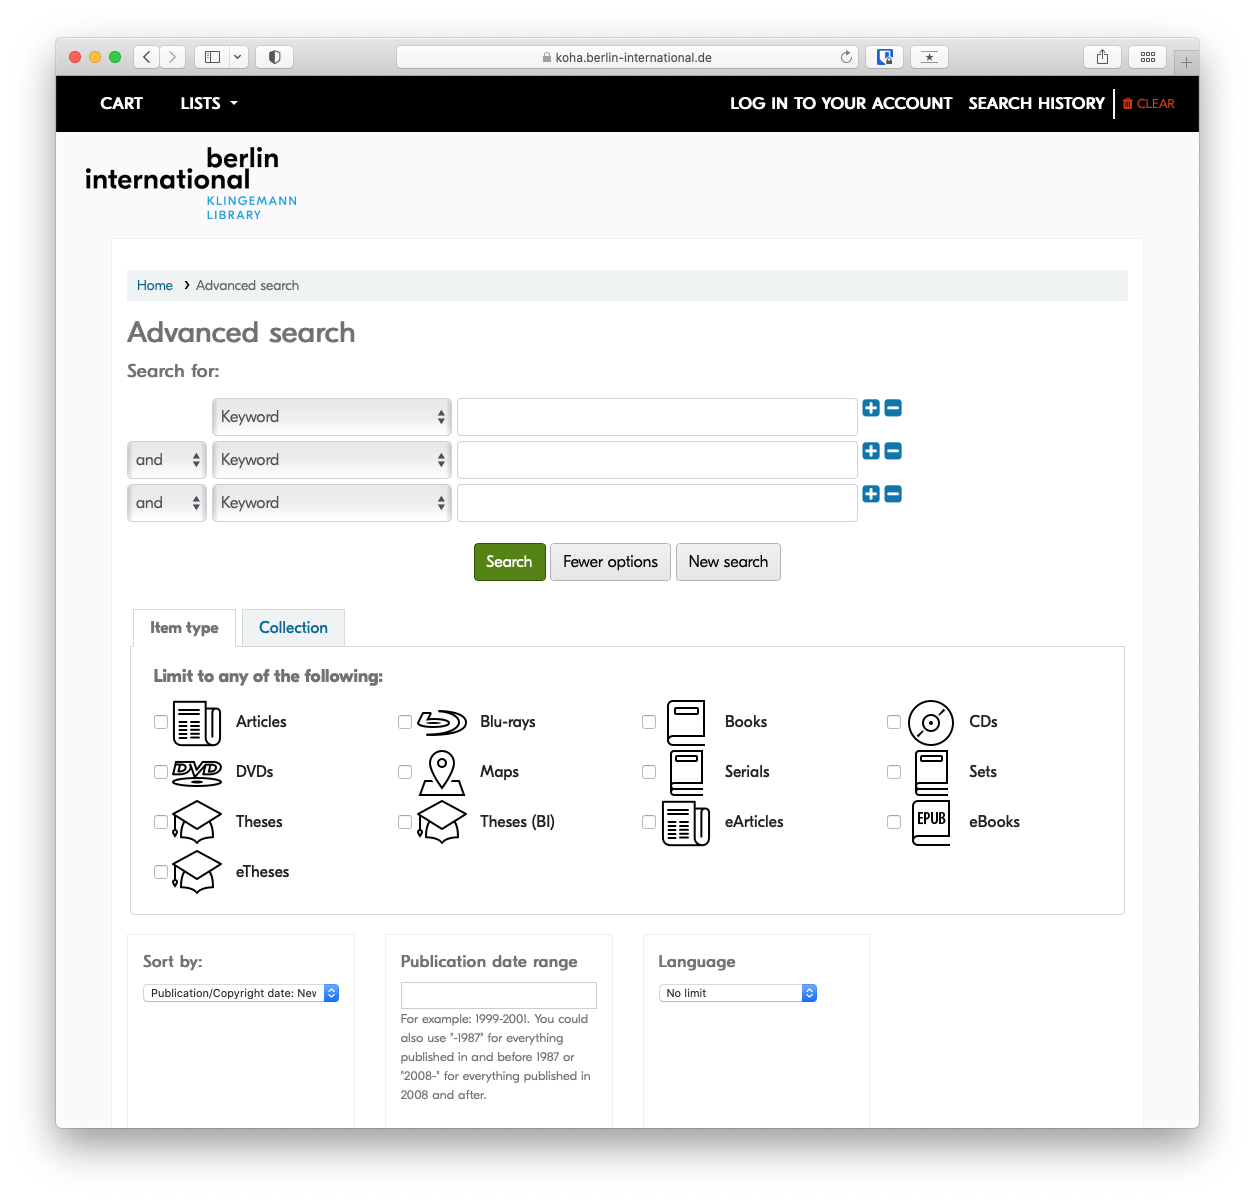The width and height of the screenshot is (1255, 1202).
Task: Click inside the publication date range field
Action: click(x=498, y=995)
